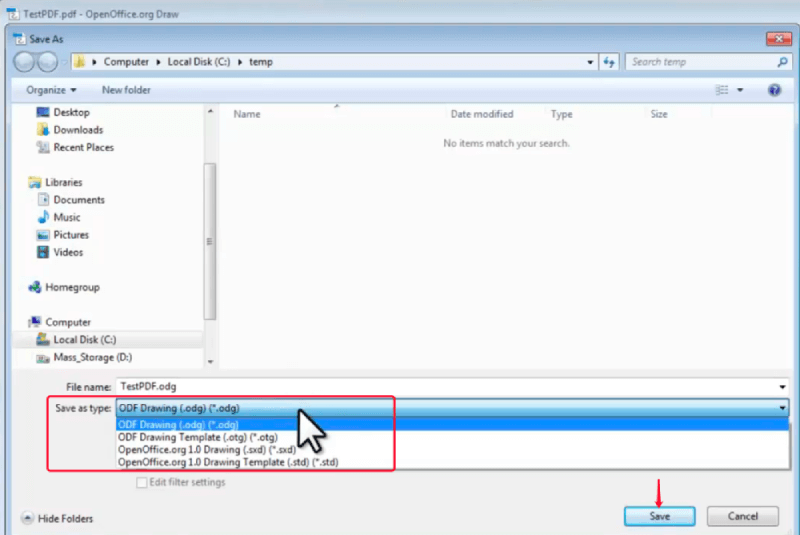
Task: Expand the Save as type dropdown arrow
Action: click(782, 408)
